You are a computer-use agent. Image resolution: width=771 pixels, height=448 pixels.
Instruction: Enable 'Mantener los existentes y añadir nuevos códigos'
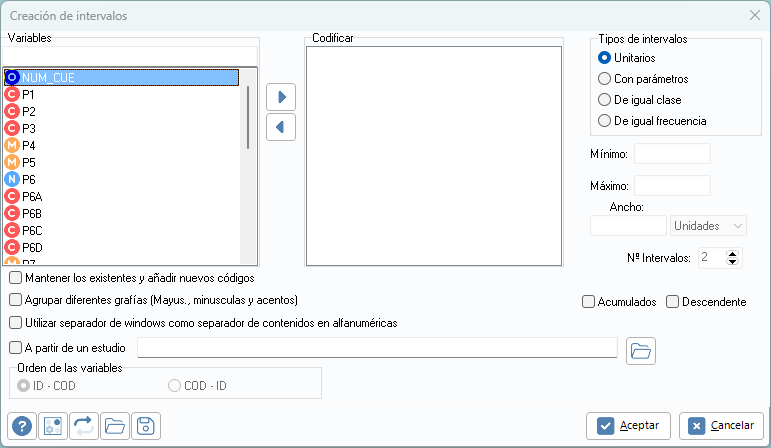(x=15, y=277)
